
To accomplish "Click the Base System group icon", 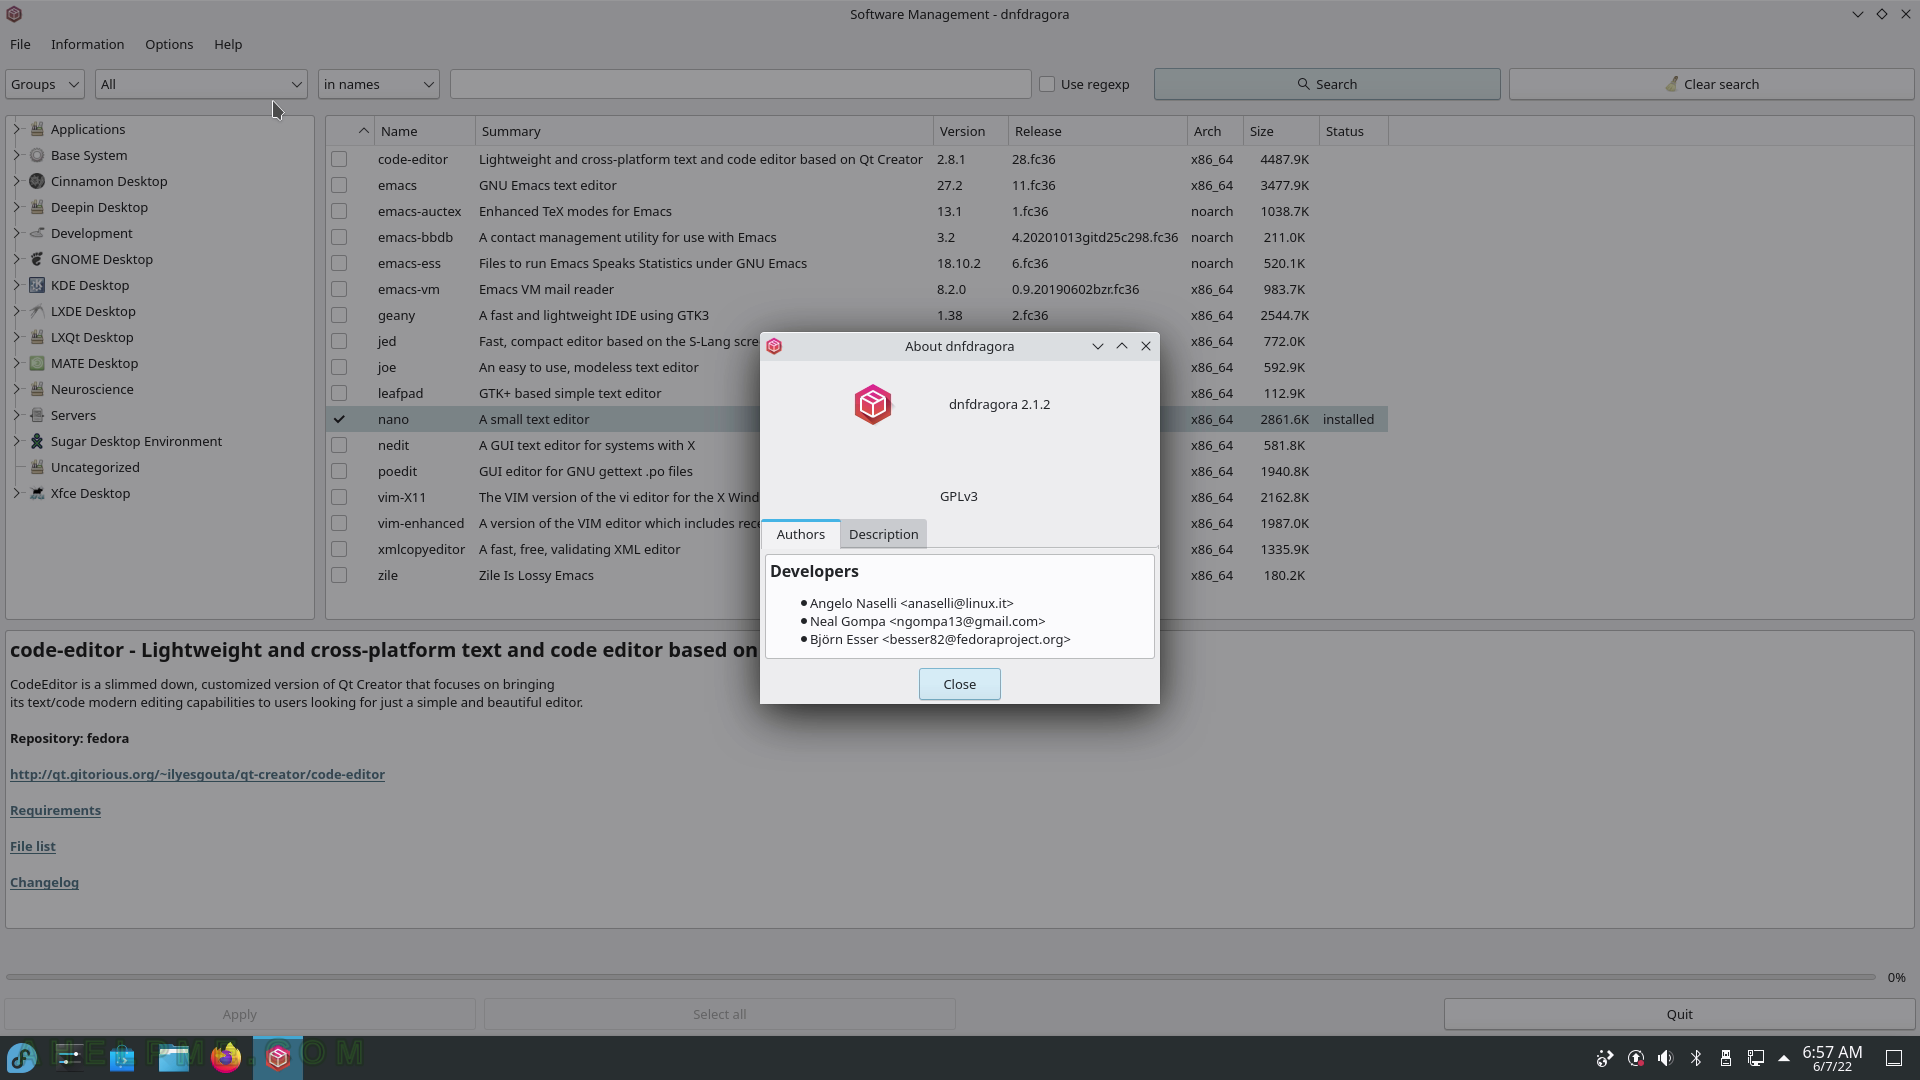I will click(x=37, y=155).
